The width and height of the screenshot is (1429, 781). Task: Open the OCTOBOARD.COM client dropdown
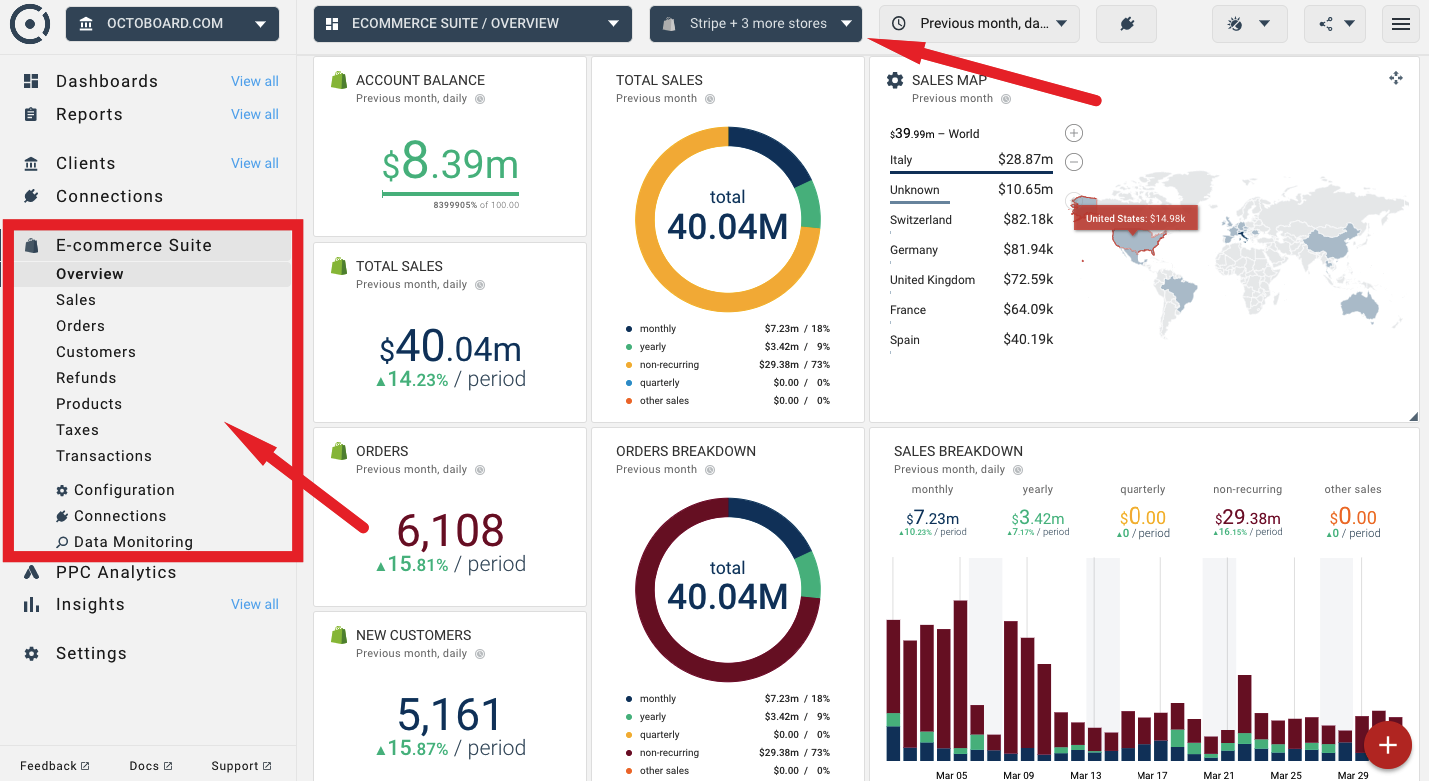pyautogui.click(x=172, y=24)
